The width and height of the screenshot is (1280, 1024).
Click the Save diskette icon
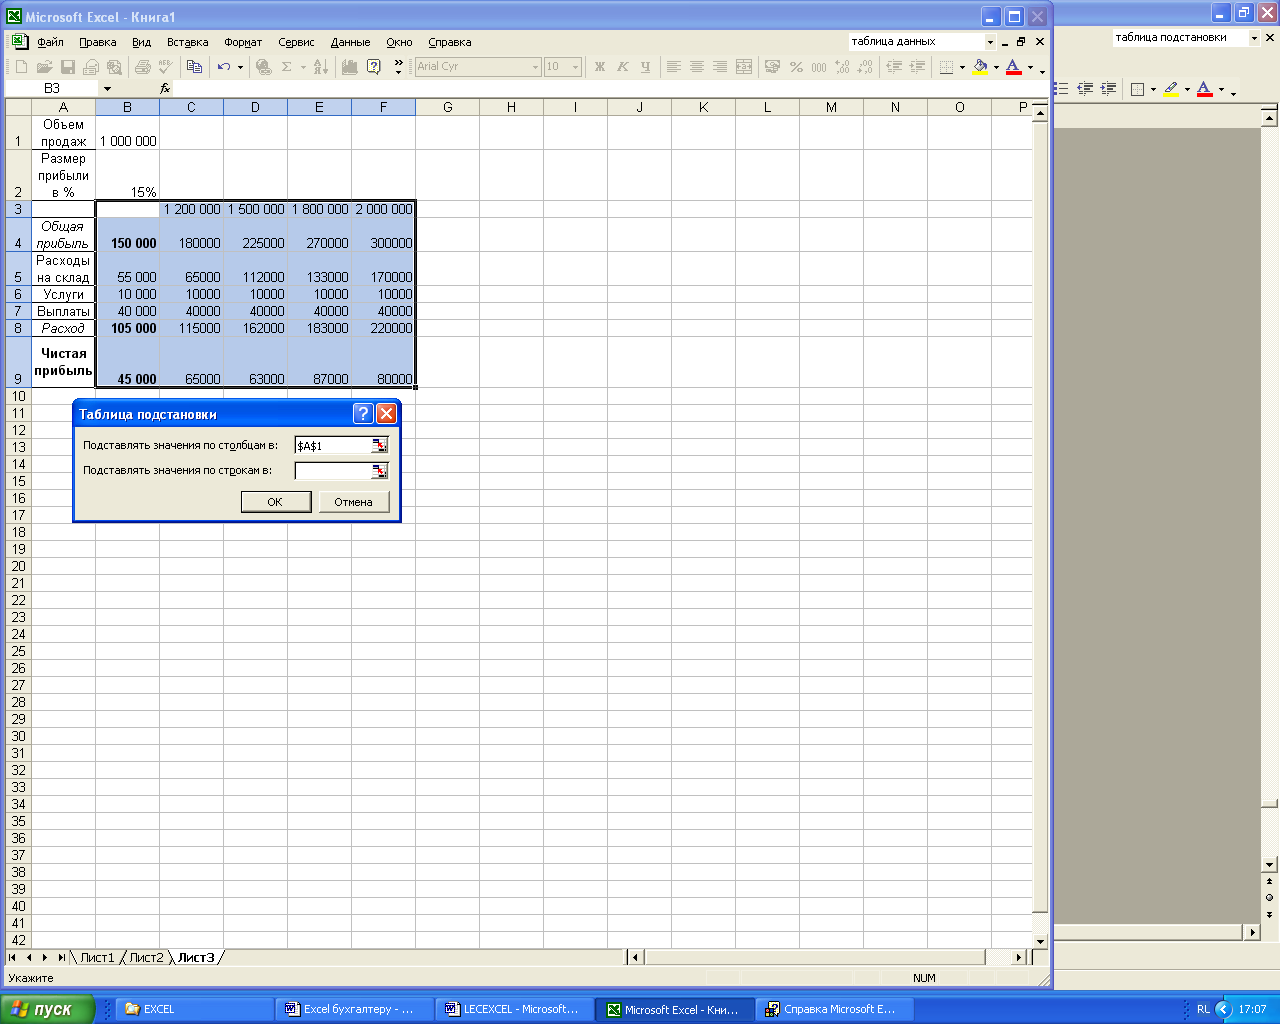click(x=68, y=67)
